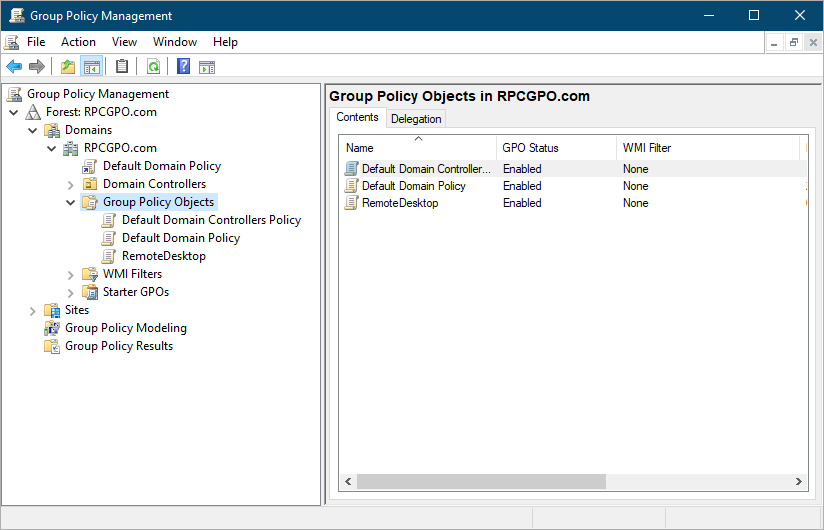This screenshot has width=824, height=530.
Task: Expand the Starter GPOs node
Action: 71,292
